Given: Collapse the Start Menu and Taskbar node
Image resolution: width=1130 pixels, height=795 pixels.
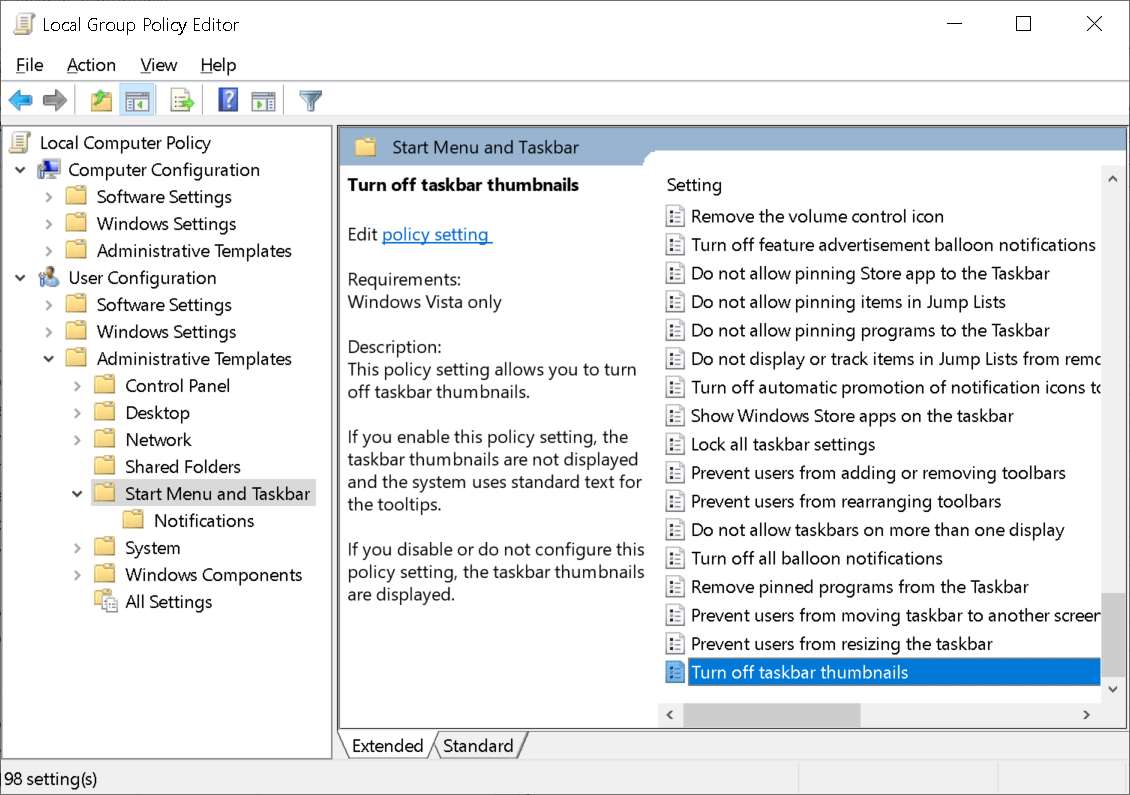Looking at the screenshot, I should pos(77,494).
